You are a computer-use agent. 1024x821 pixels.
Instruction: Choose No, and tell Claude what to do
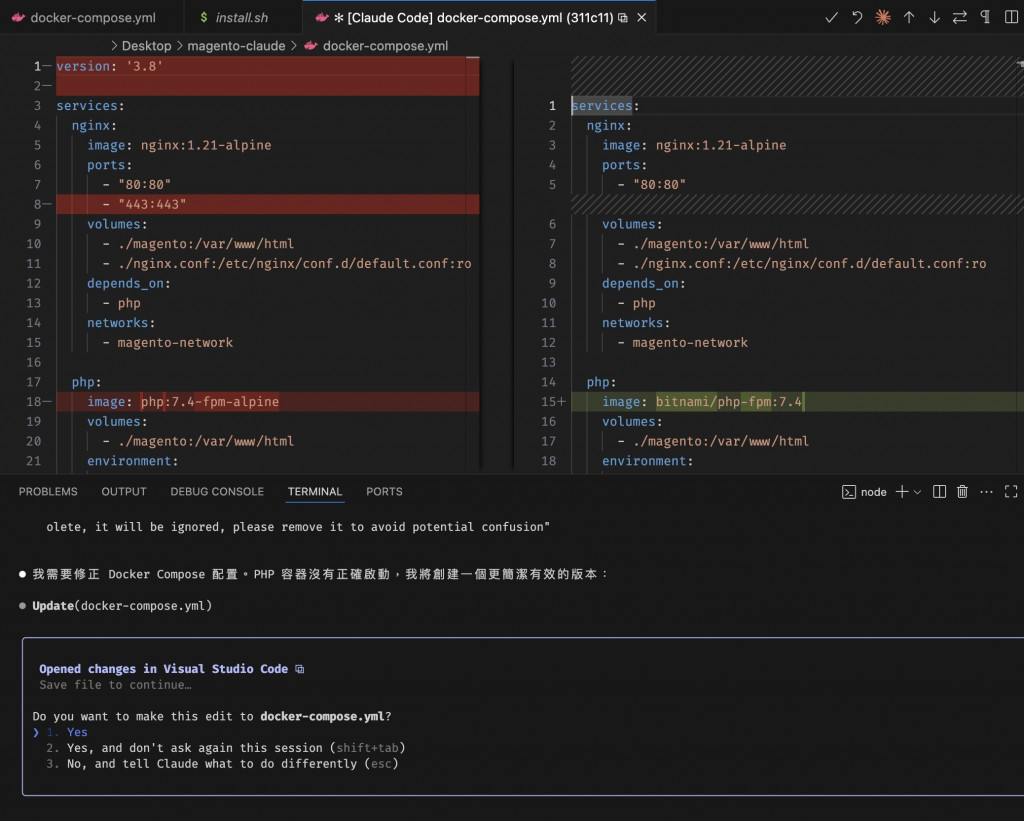[x=222, y=764]
